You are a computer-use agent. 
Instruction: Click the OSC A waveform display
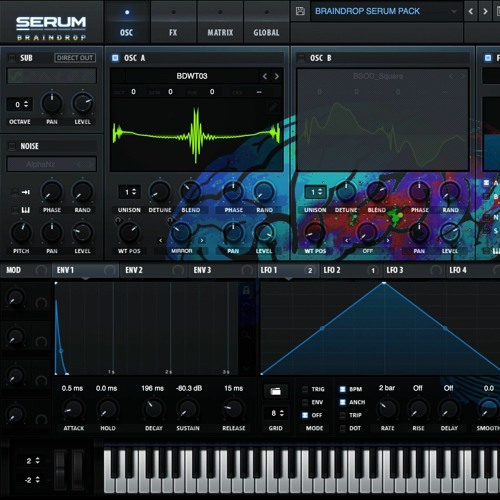[x=197, y=135]
